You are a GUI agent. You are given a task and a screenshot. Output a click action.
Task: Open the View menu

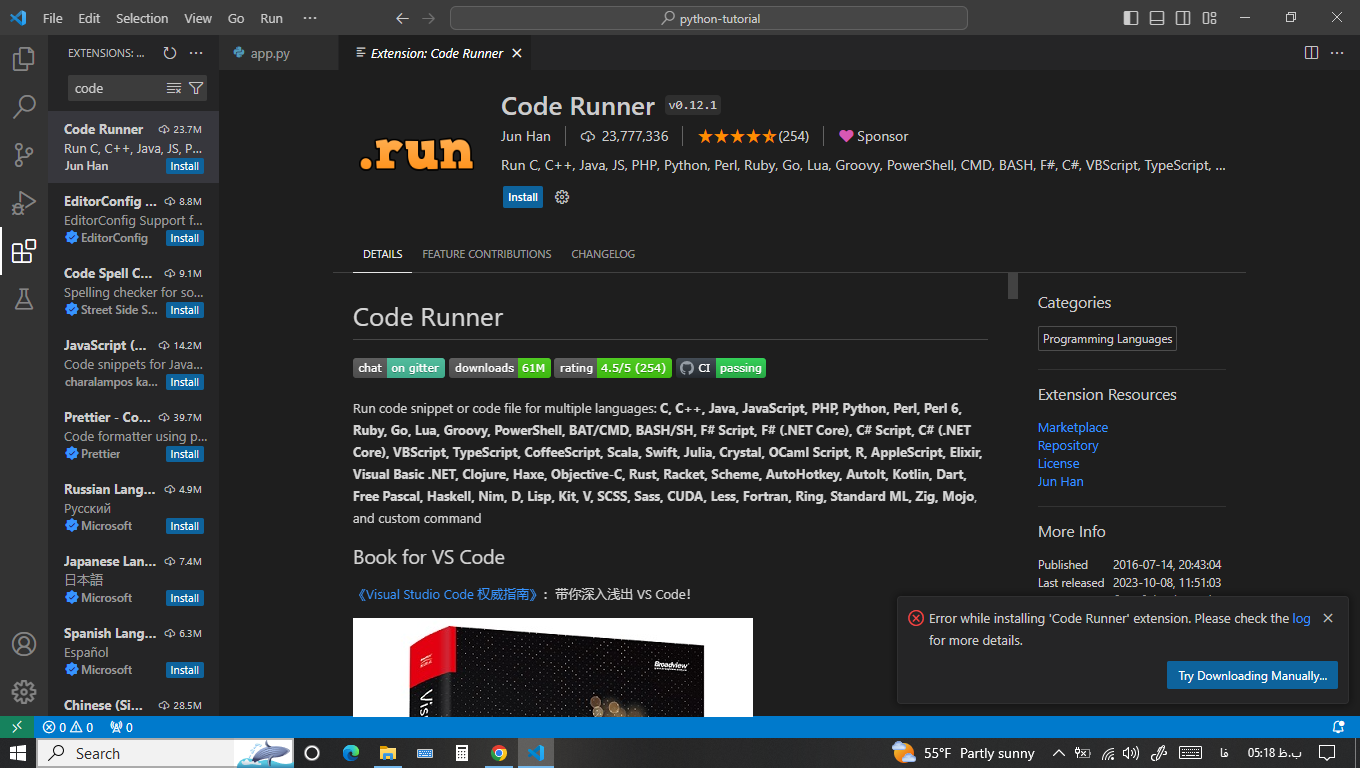198,18
